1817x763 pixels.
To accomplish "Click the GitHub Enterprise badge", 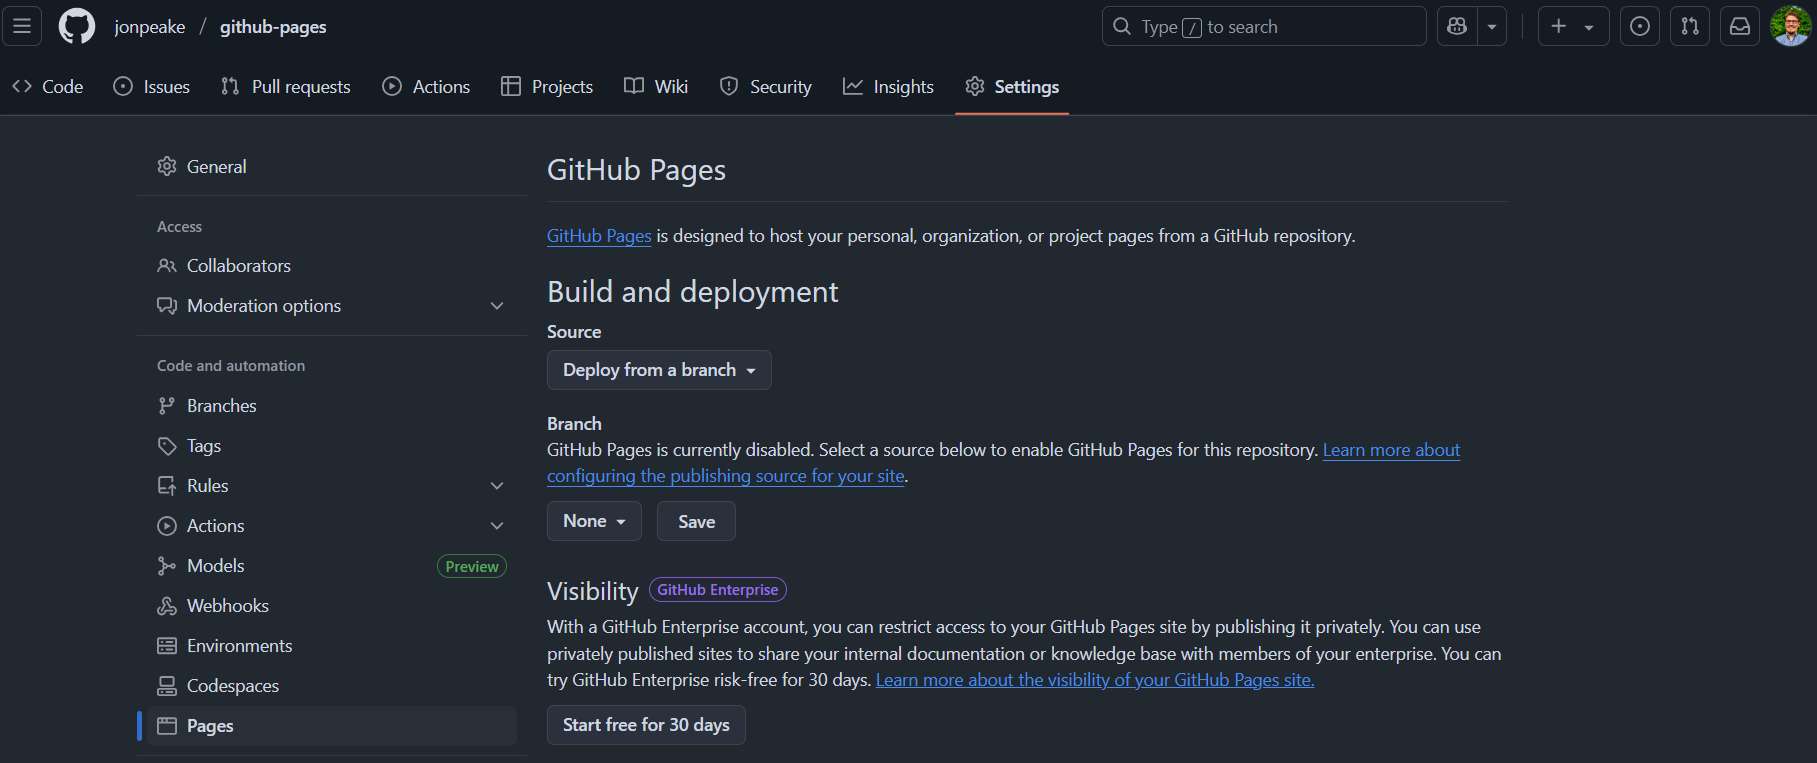I will (x=718, y=590).
